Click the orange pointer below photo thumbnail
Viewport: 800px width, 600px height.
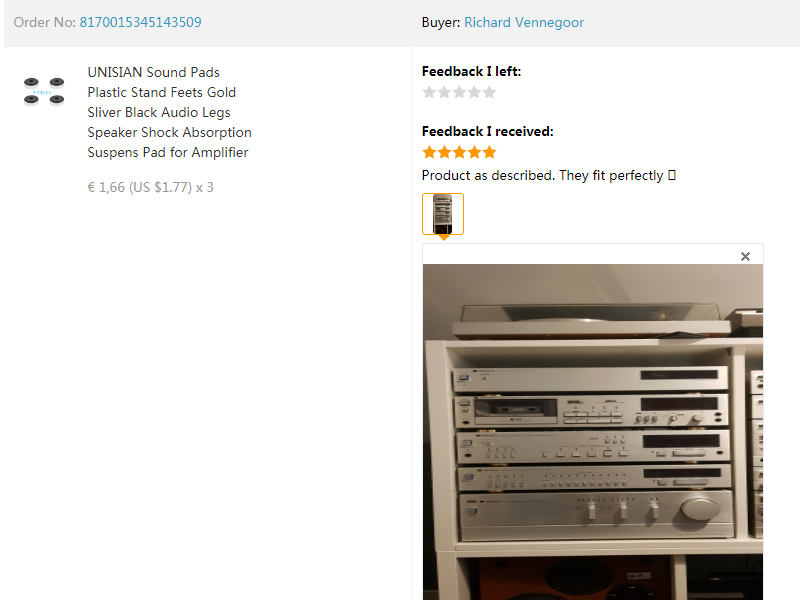point(444,237)
